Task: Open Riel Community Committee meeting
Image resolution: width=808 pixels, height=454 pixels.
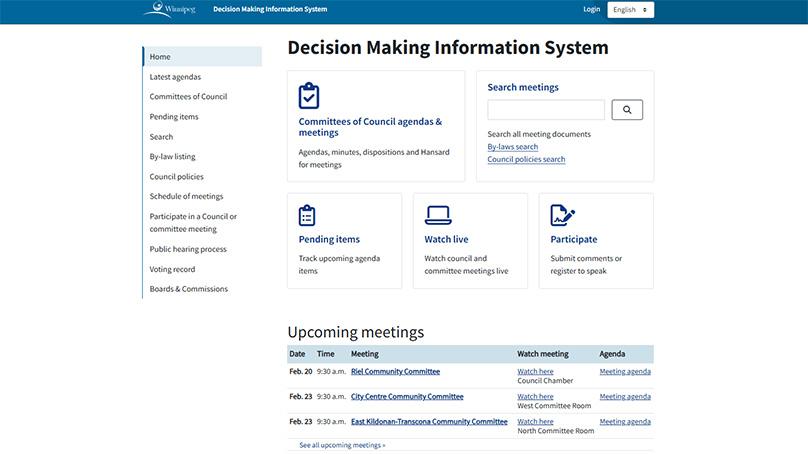Action: point(395,372)
